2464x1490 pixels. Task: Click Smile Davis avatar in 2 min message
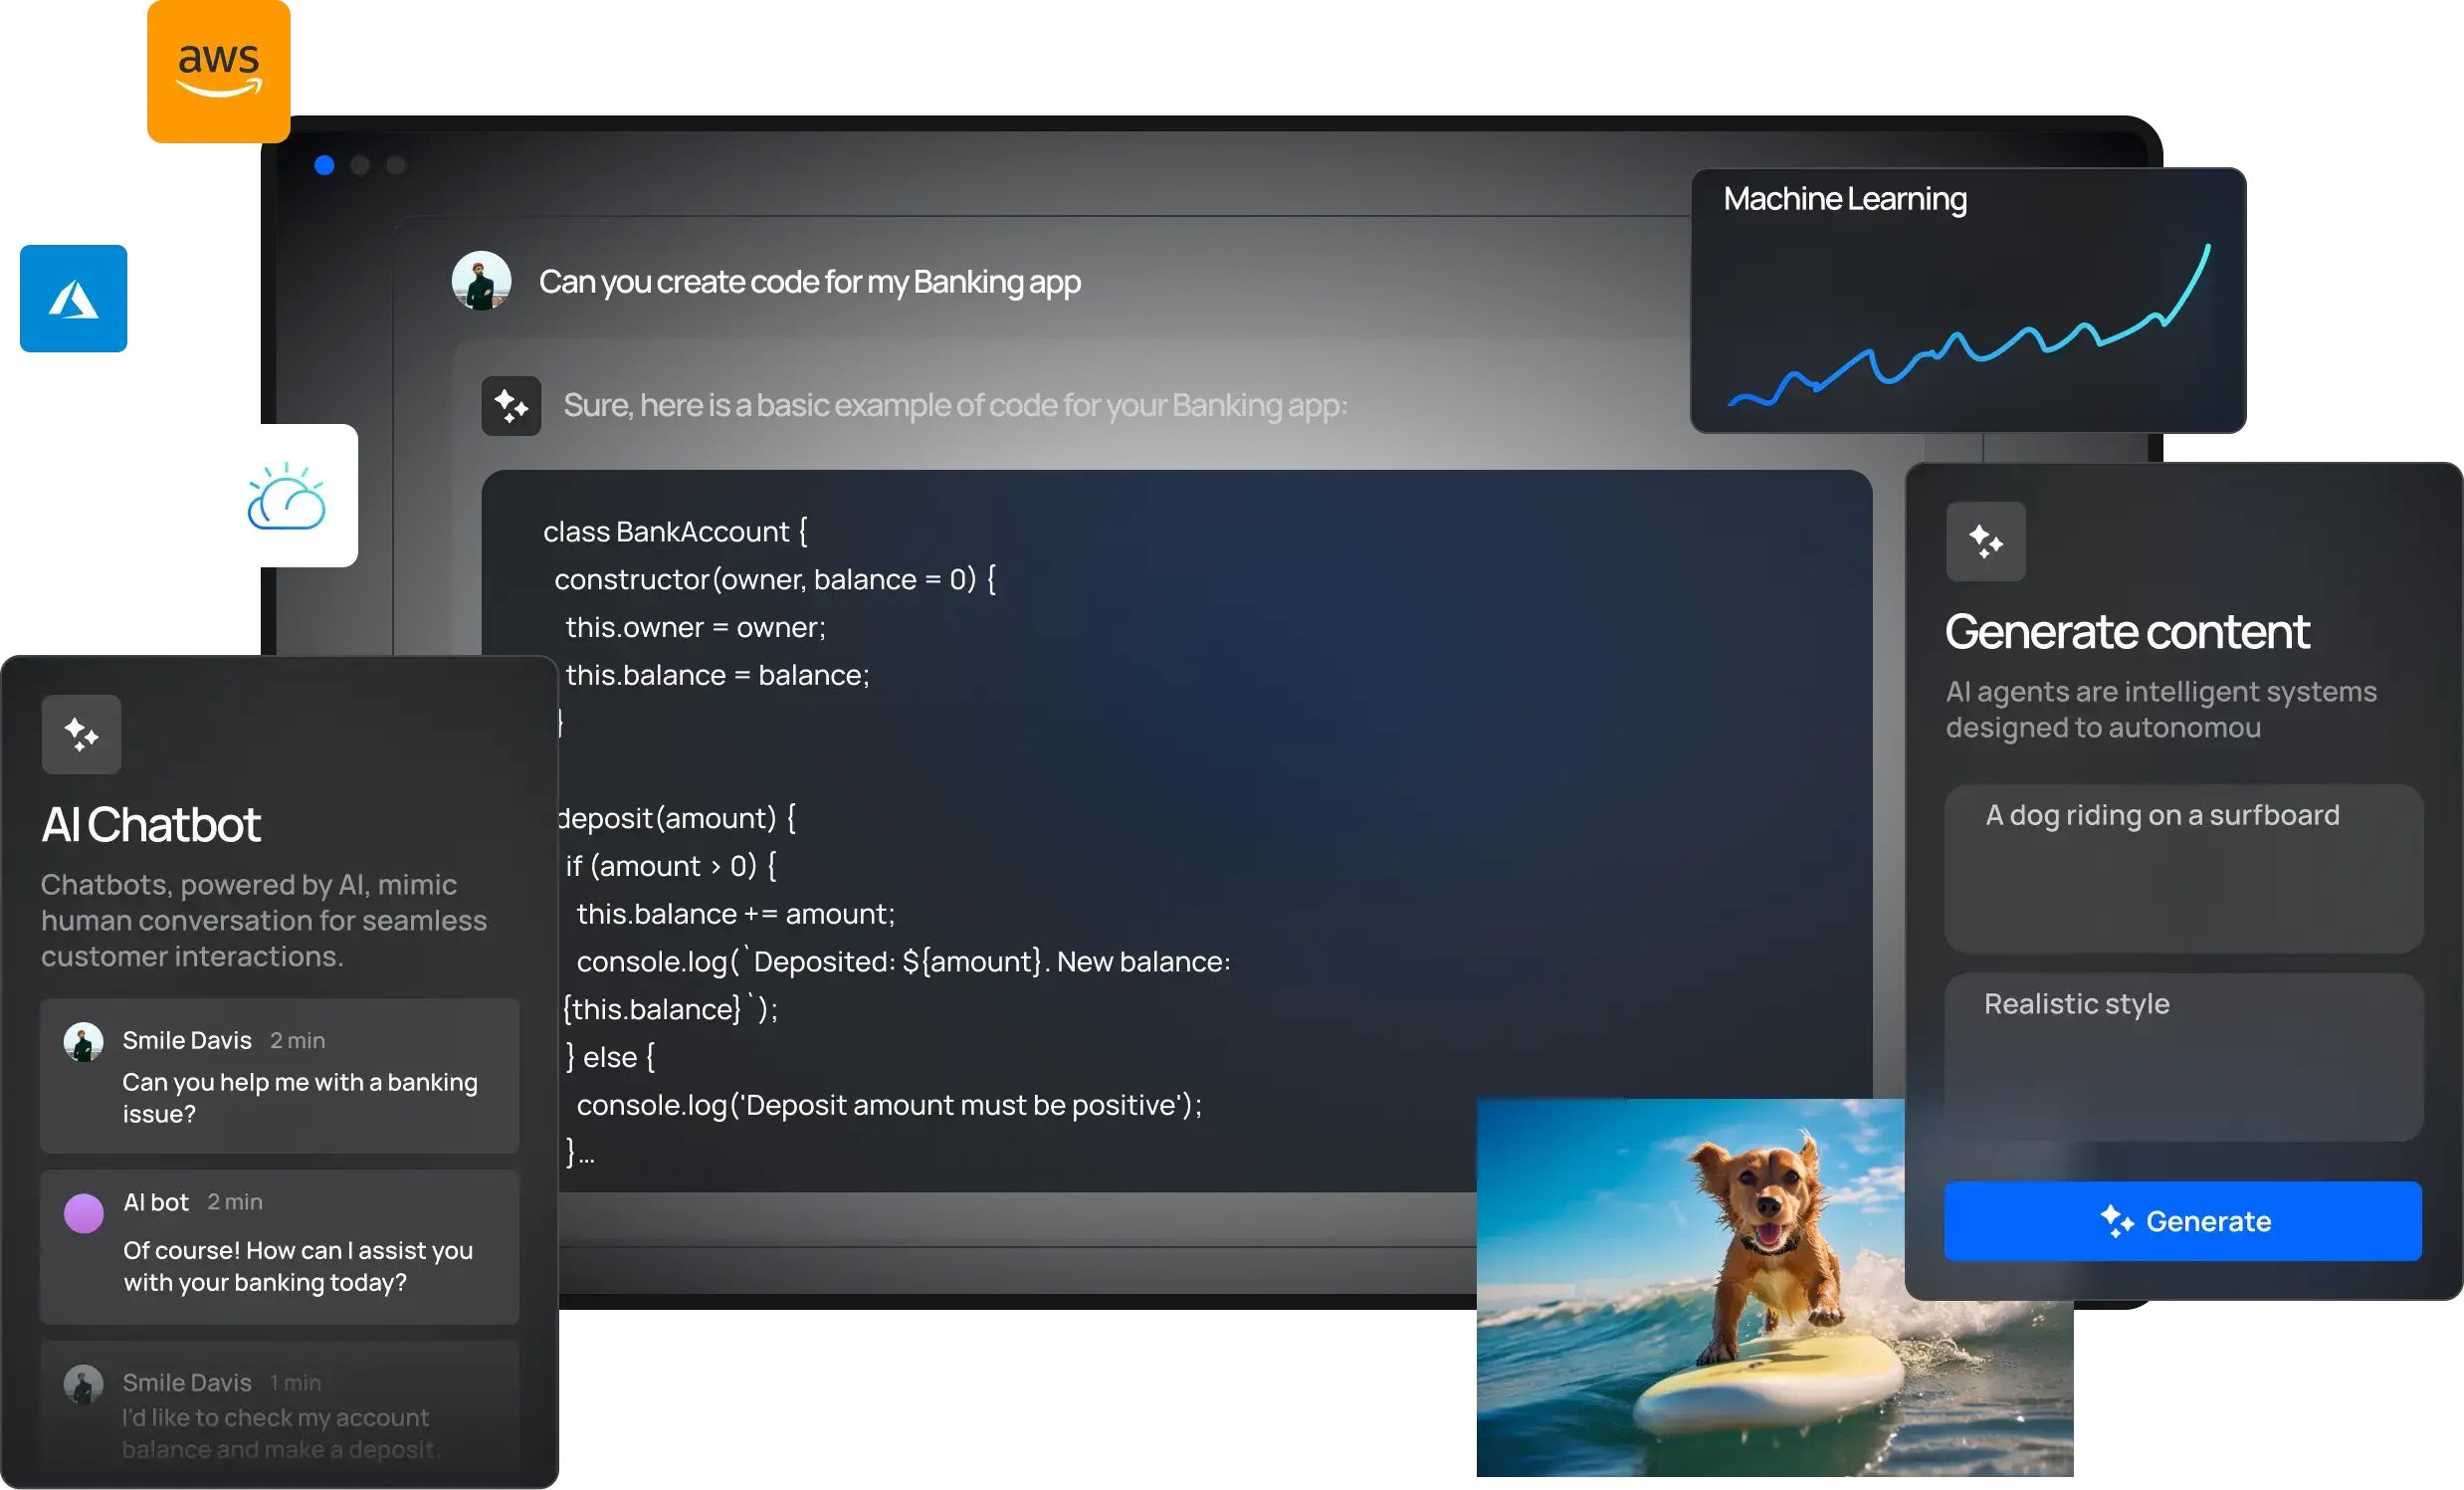(x=83, y=1042)
